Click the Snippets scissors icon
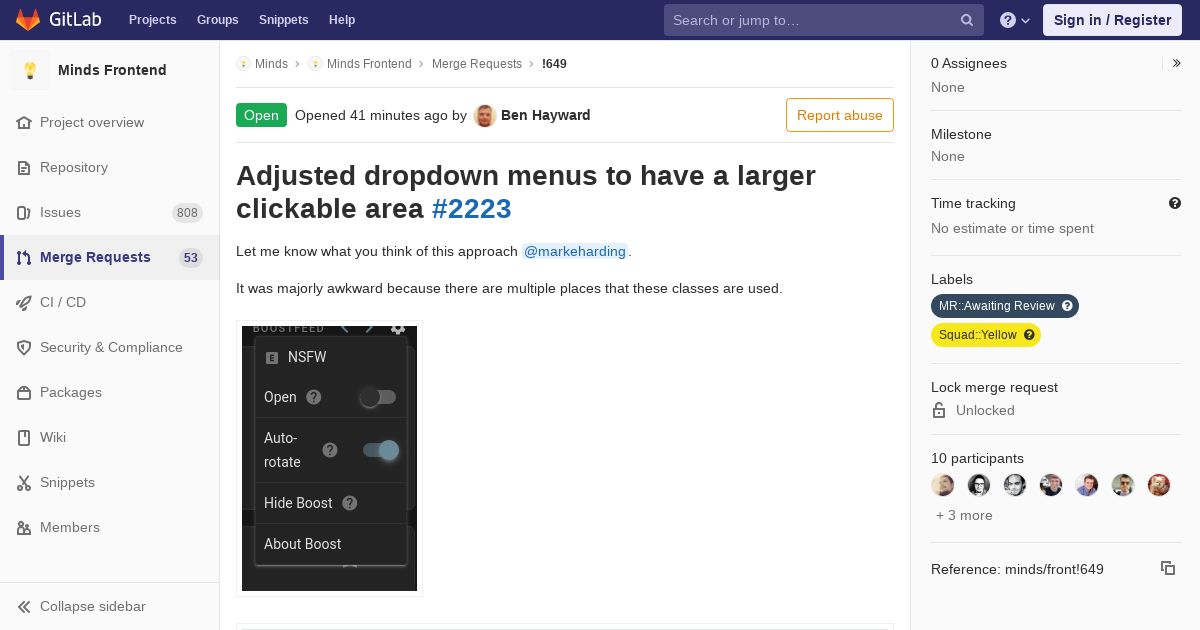 point(24,482)
